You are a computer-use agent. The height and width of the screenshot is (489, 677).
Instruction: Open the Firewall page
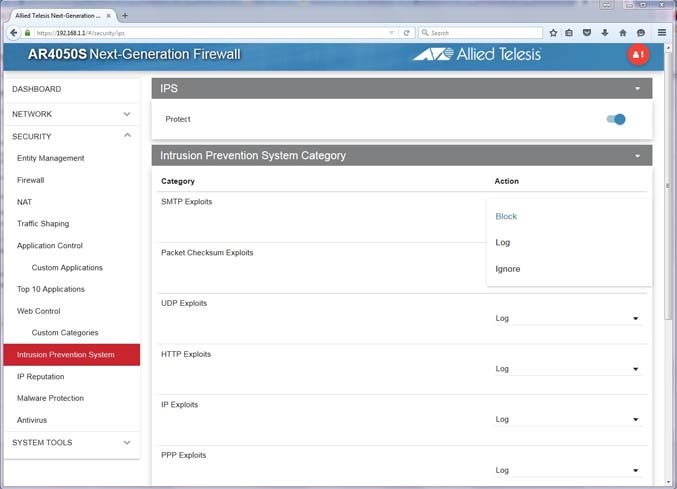coord(30,180)
